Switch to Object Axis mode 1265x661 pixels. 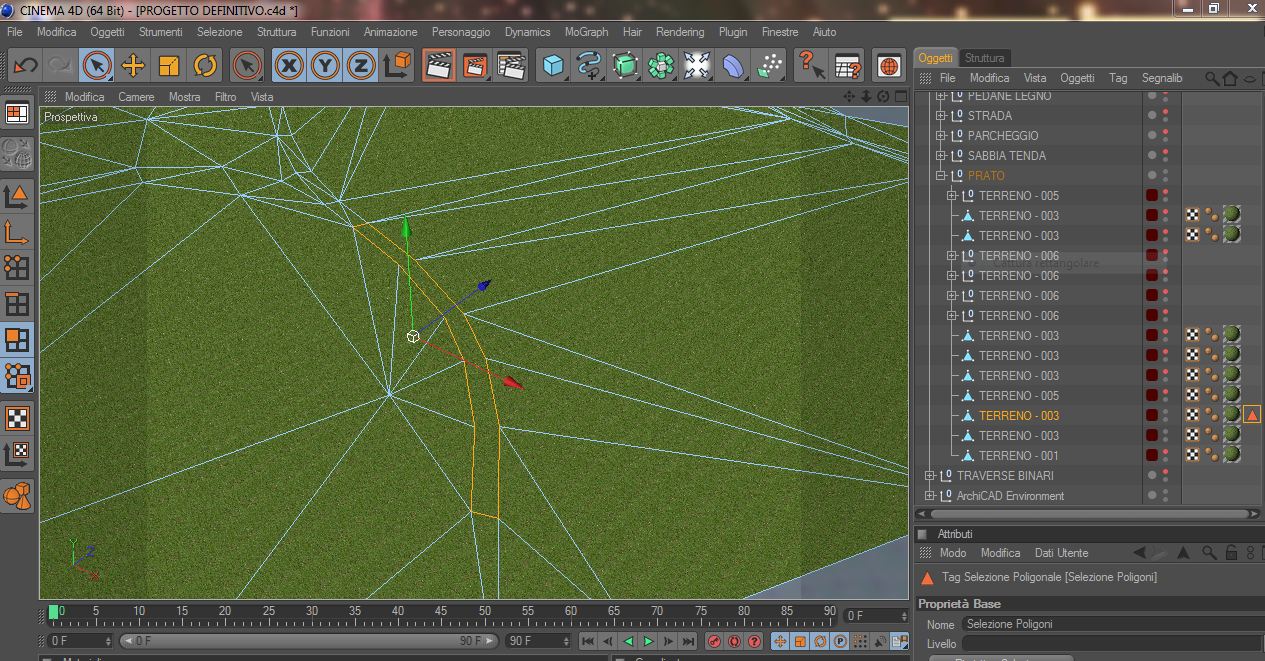(x=17, y=233)
